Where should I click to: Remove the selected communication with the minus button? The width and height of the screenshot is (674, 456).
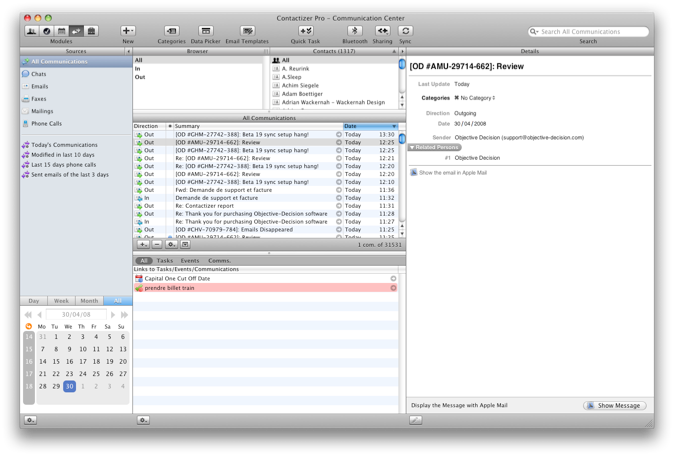click(x=157, y=245)
